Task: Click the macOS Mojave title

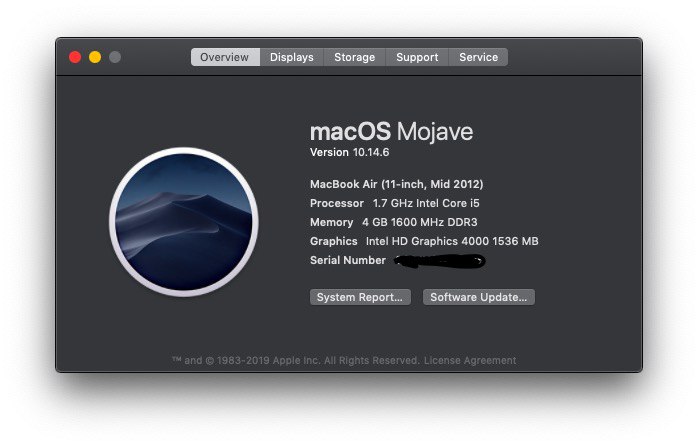Action: [391, 132]
